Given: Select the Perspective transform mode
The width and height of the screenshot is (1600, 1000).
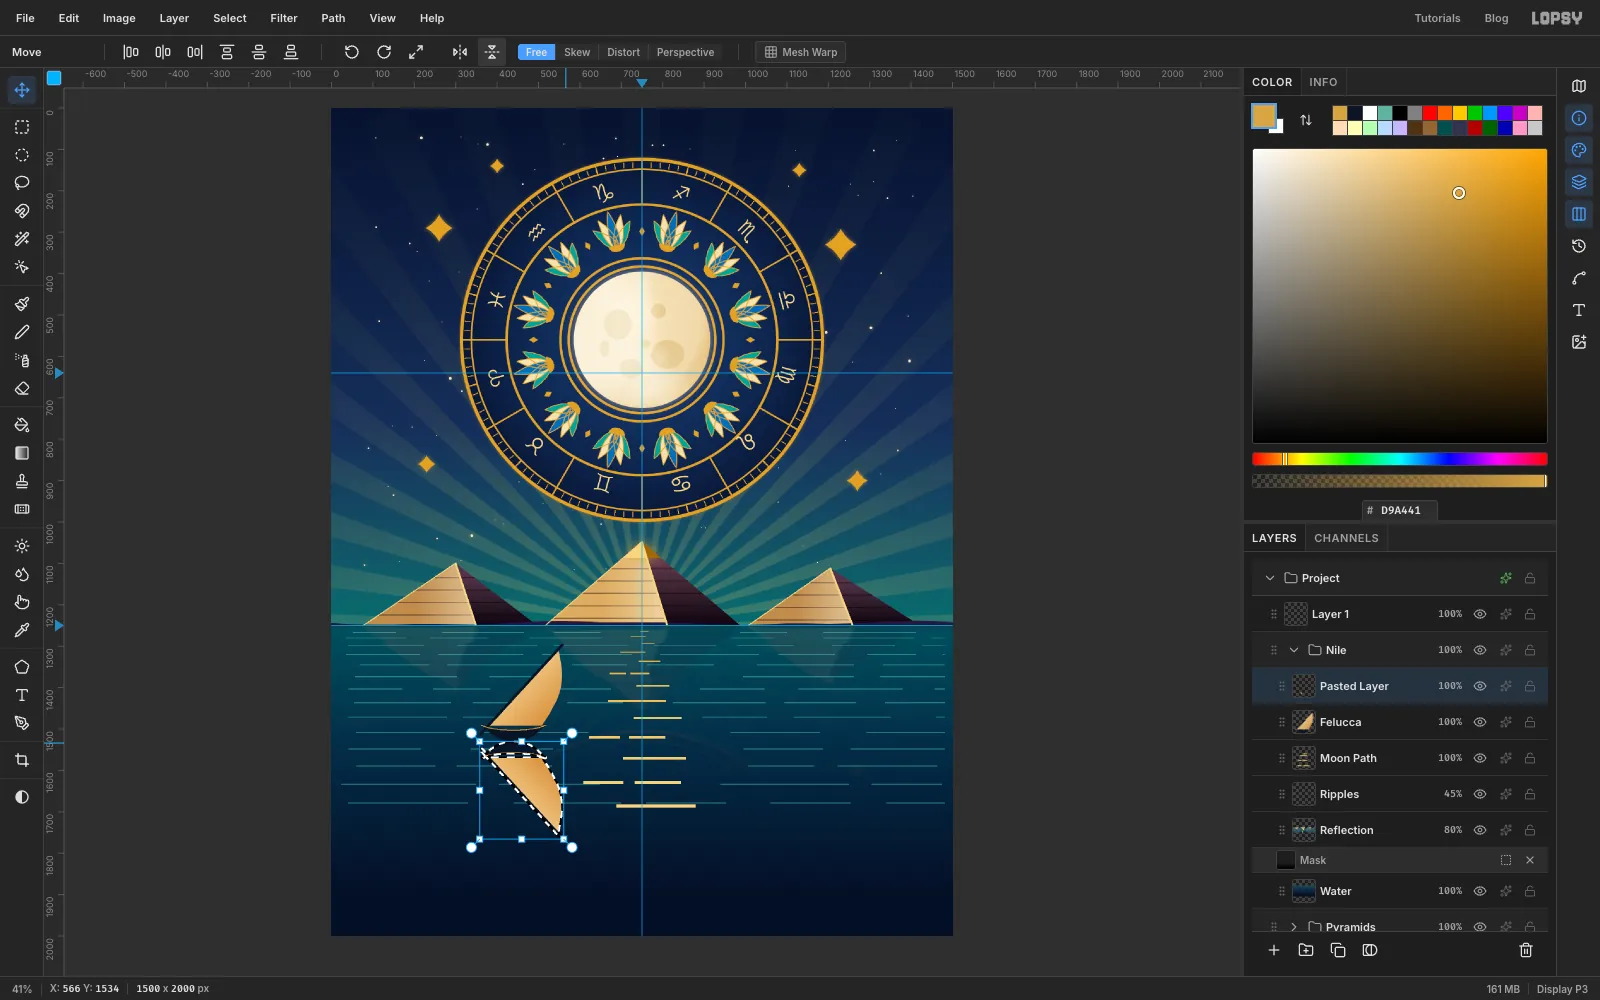Looking at the screenshot, I should coord(685,52).
